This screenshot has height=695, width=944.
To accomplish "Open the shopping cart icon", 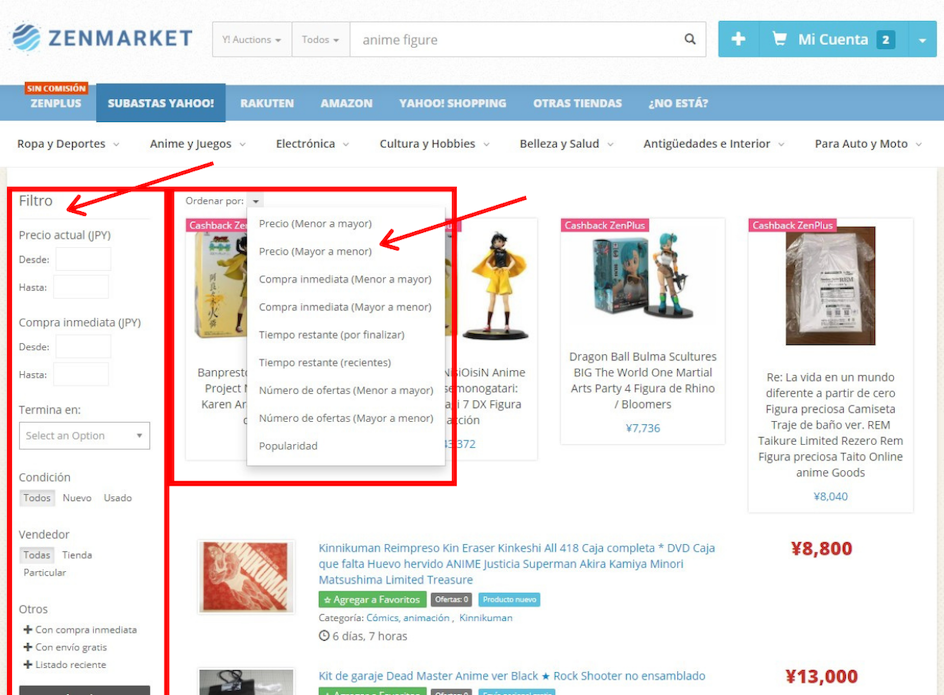I will (x=779, y=39).
